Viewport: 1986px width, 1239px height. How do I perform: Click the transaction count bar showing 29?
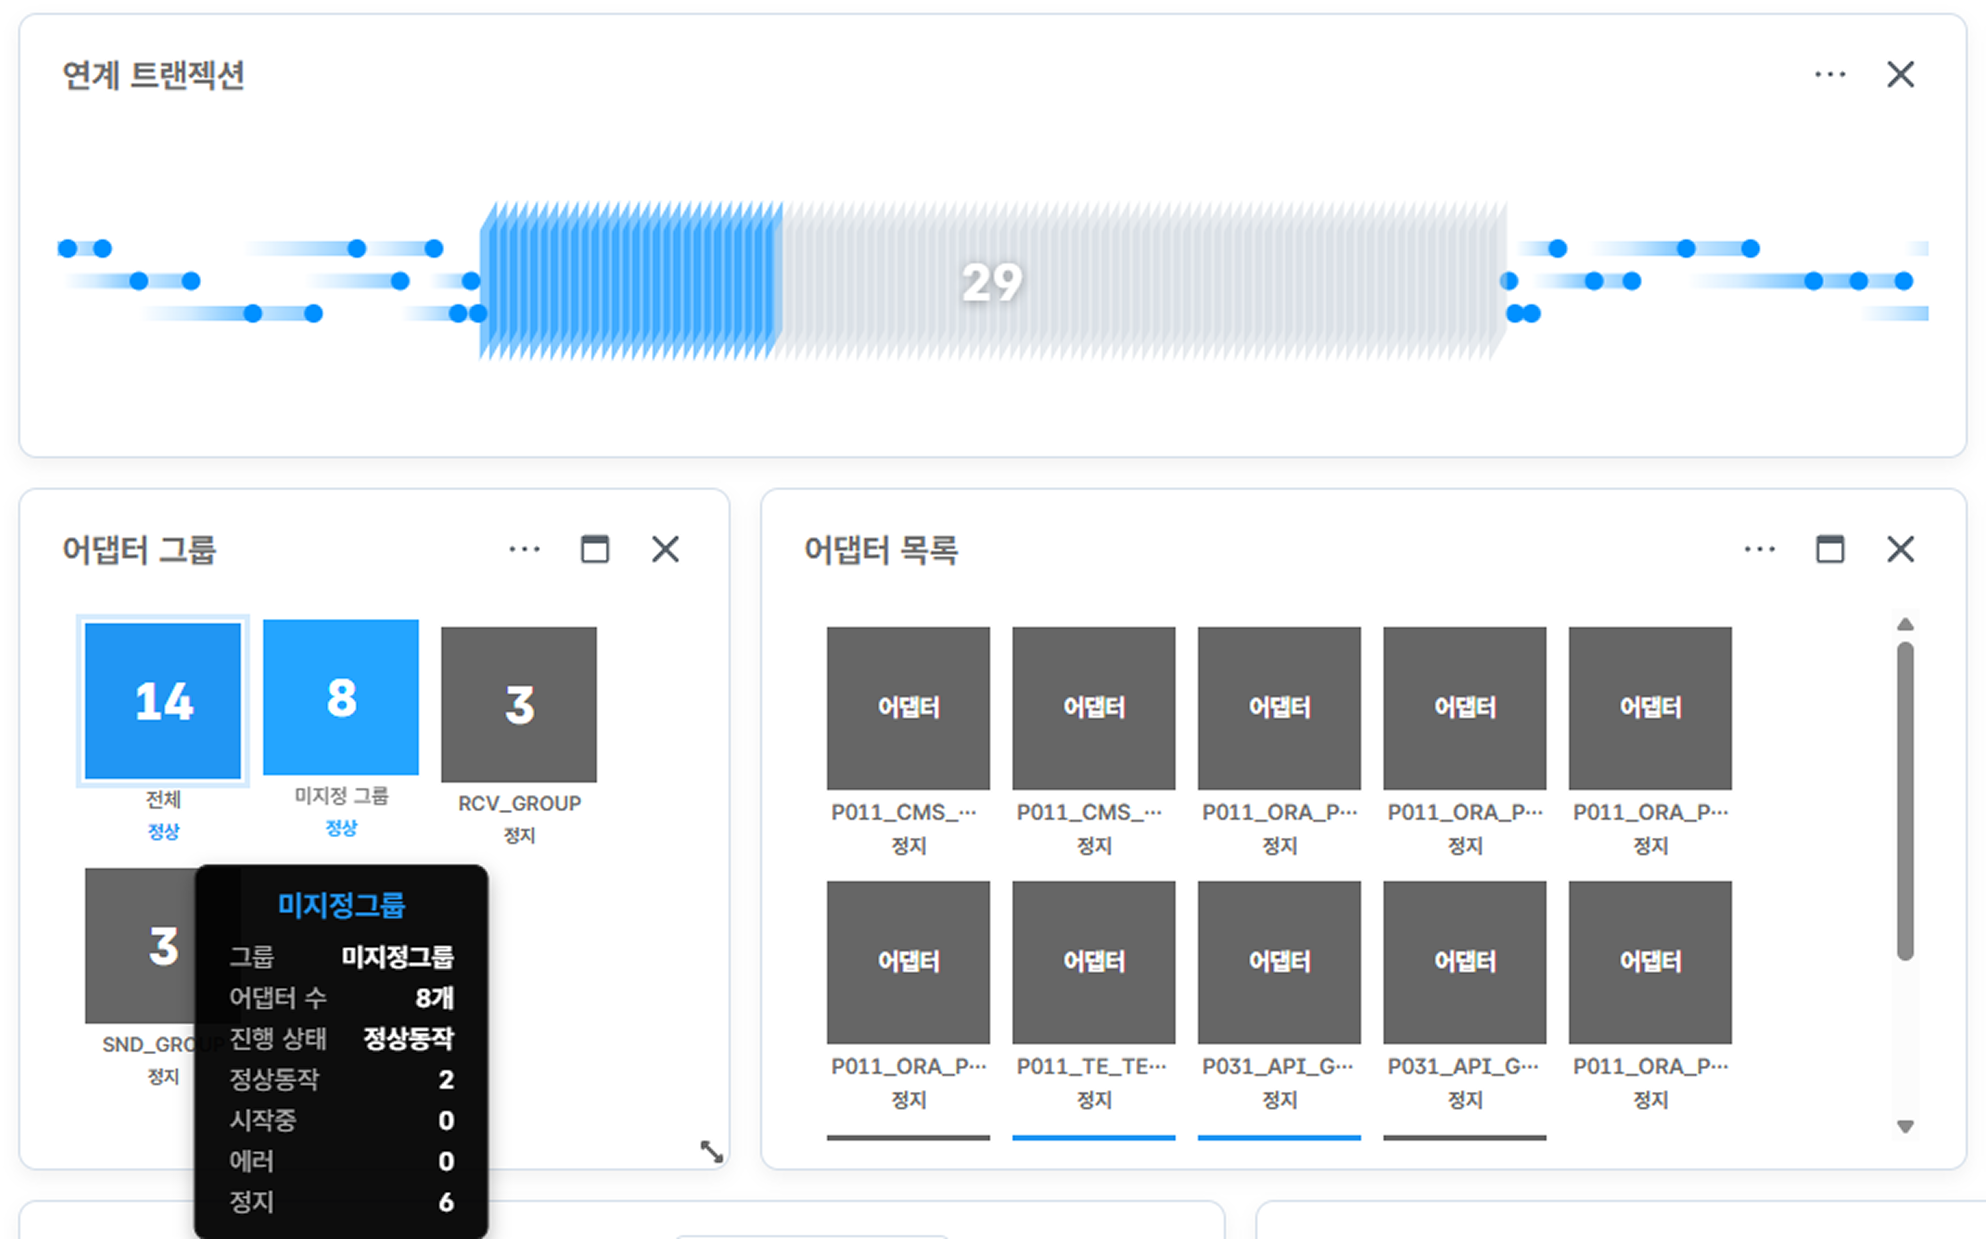(992, 281)
